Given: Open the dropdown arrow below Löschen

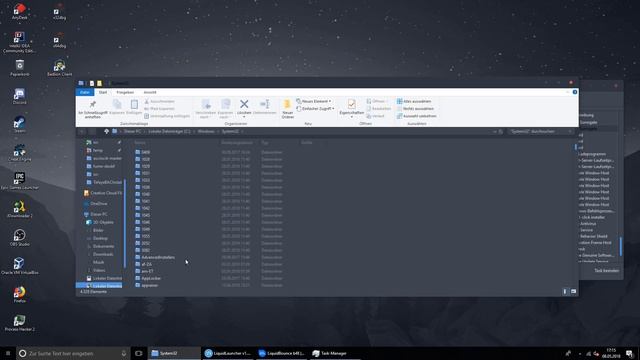Looking at the screenshot, I should 244,117.
